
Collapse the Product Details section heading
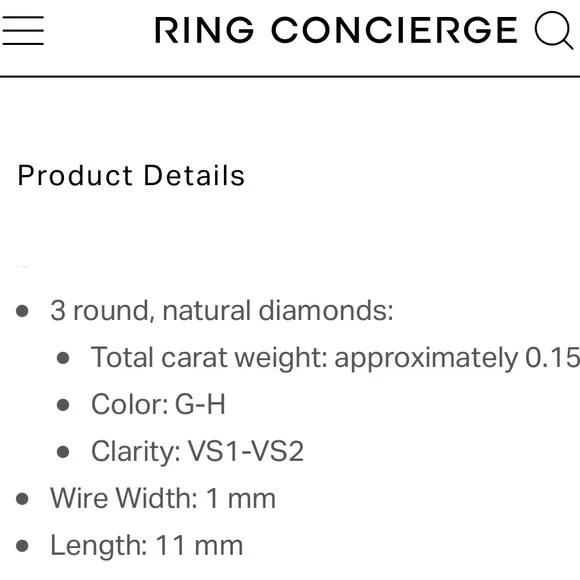(x=131, y=175)
